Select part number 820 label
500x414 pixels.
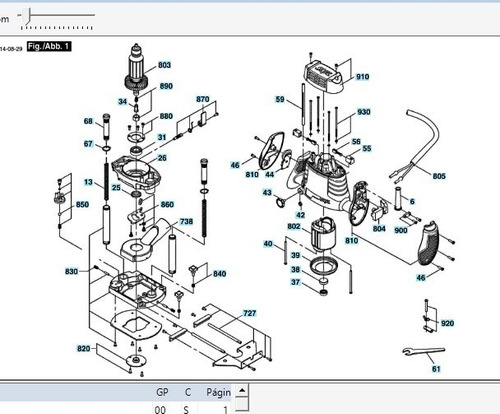[84, 348]
